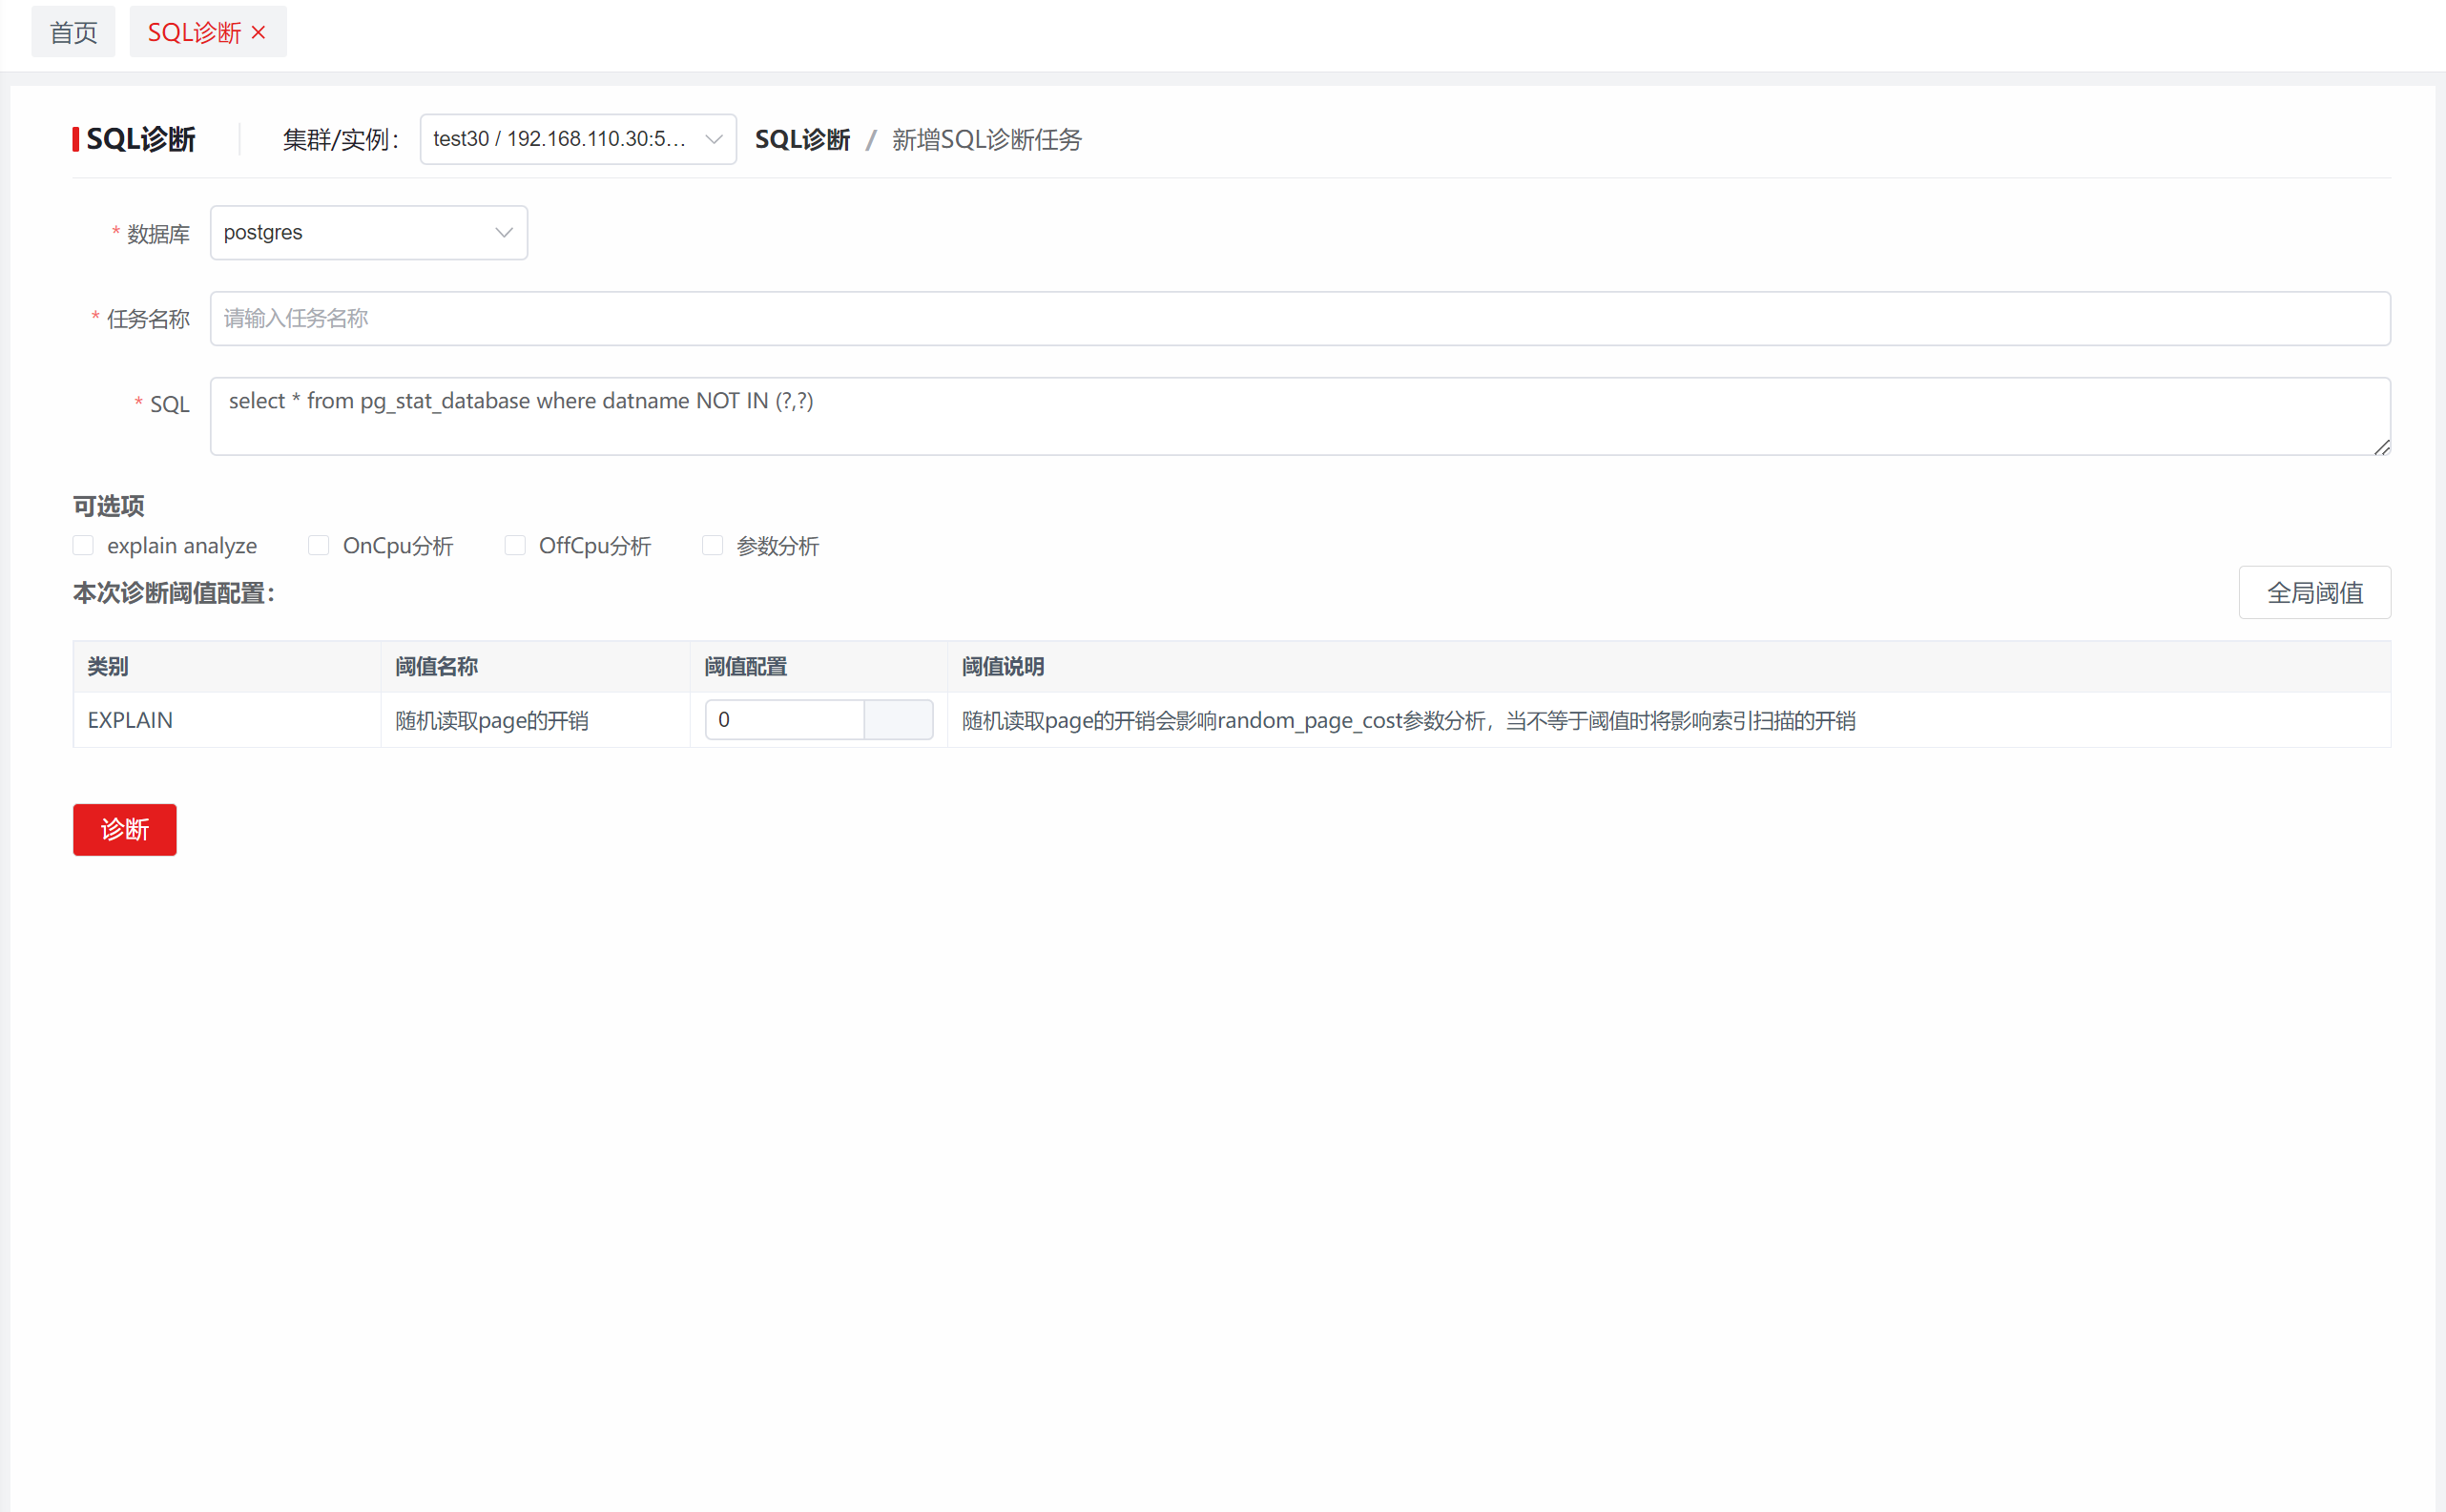Tick the OffCpu分析 checkbox
The height and width of the screenshot is (1512, 2446).
point(515,545)
